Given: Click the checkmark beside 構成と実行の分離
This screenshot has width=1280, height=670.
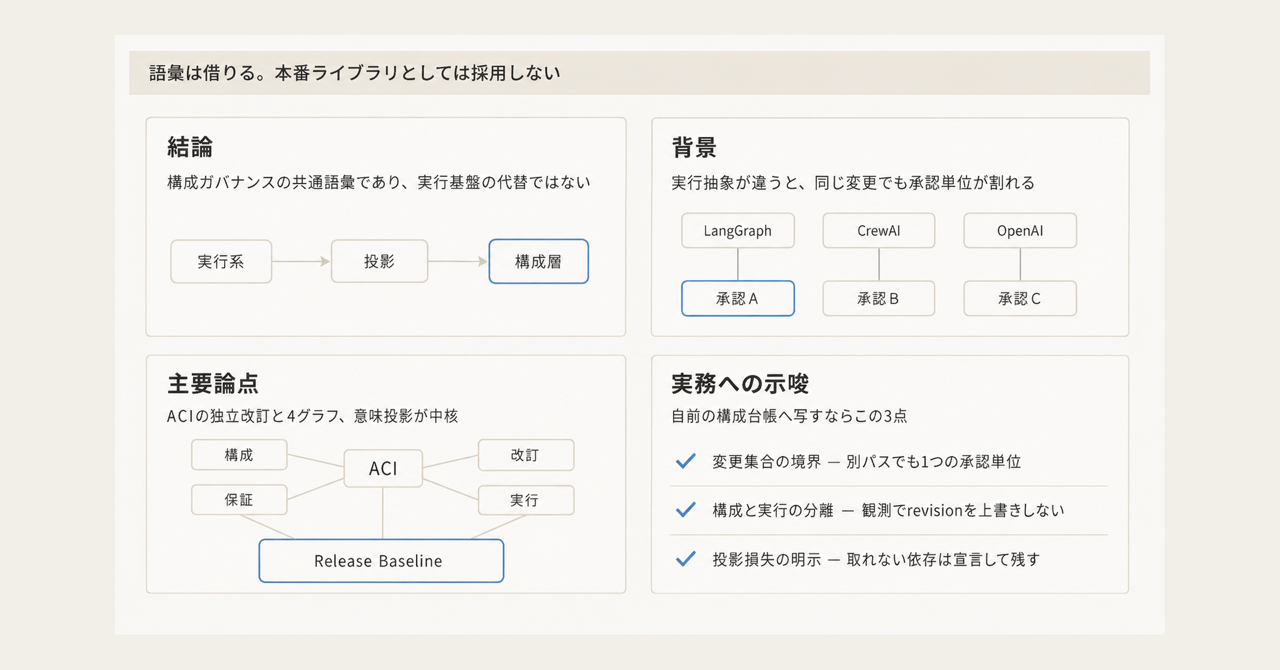Looking at the screenshot, I should click(x=686, y=510).
